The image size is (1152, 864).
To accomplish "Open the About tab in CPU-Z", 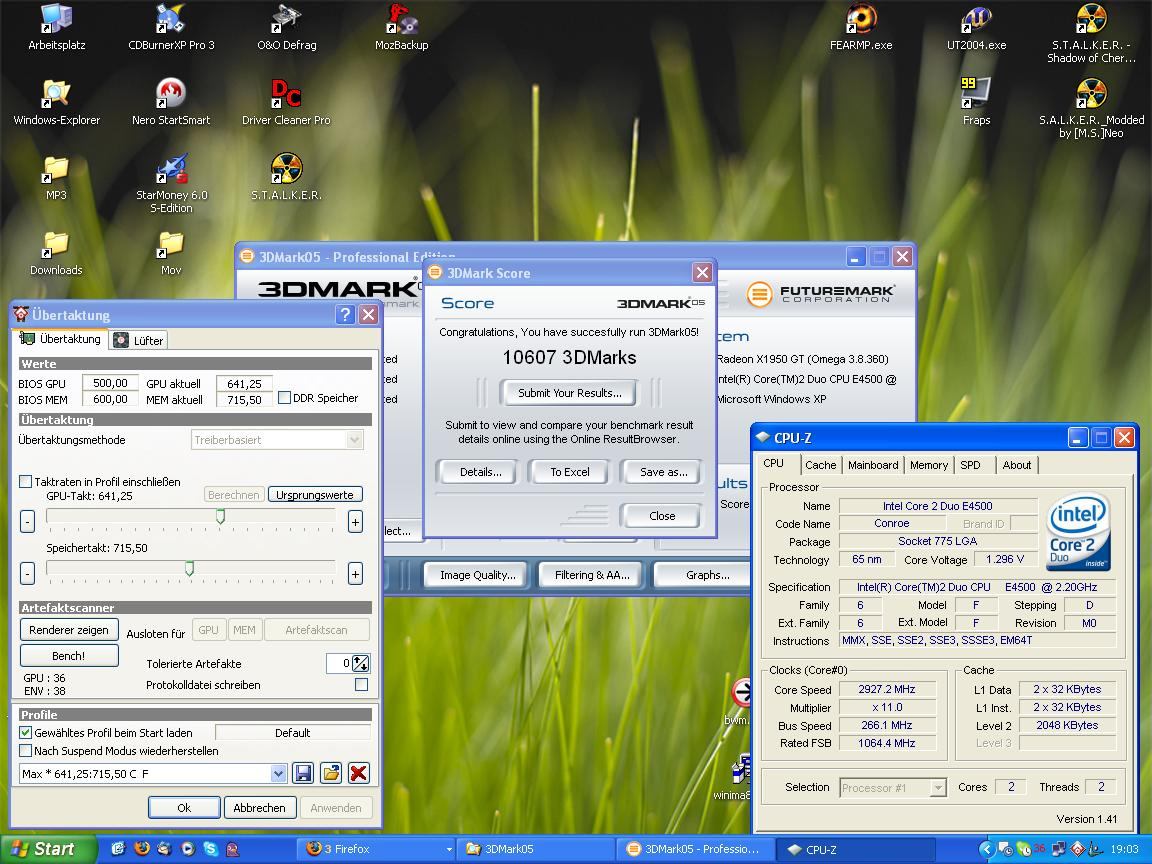I will (1017, 465).
